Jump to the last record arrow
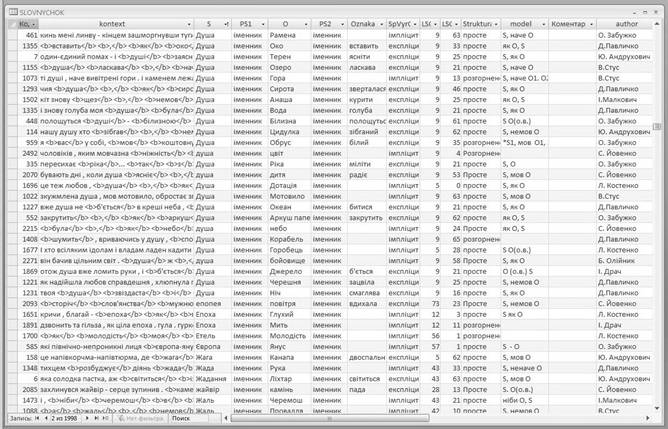This screenshot has height=429, width=668. coord(96,418)
